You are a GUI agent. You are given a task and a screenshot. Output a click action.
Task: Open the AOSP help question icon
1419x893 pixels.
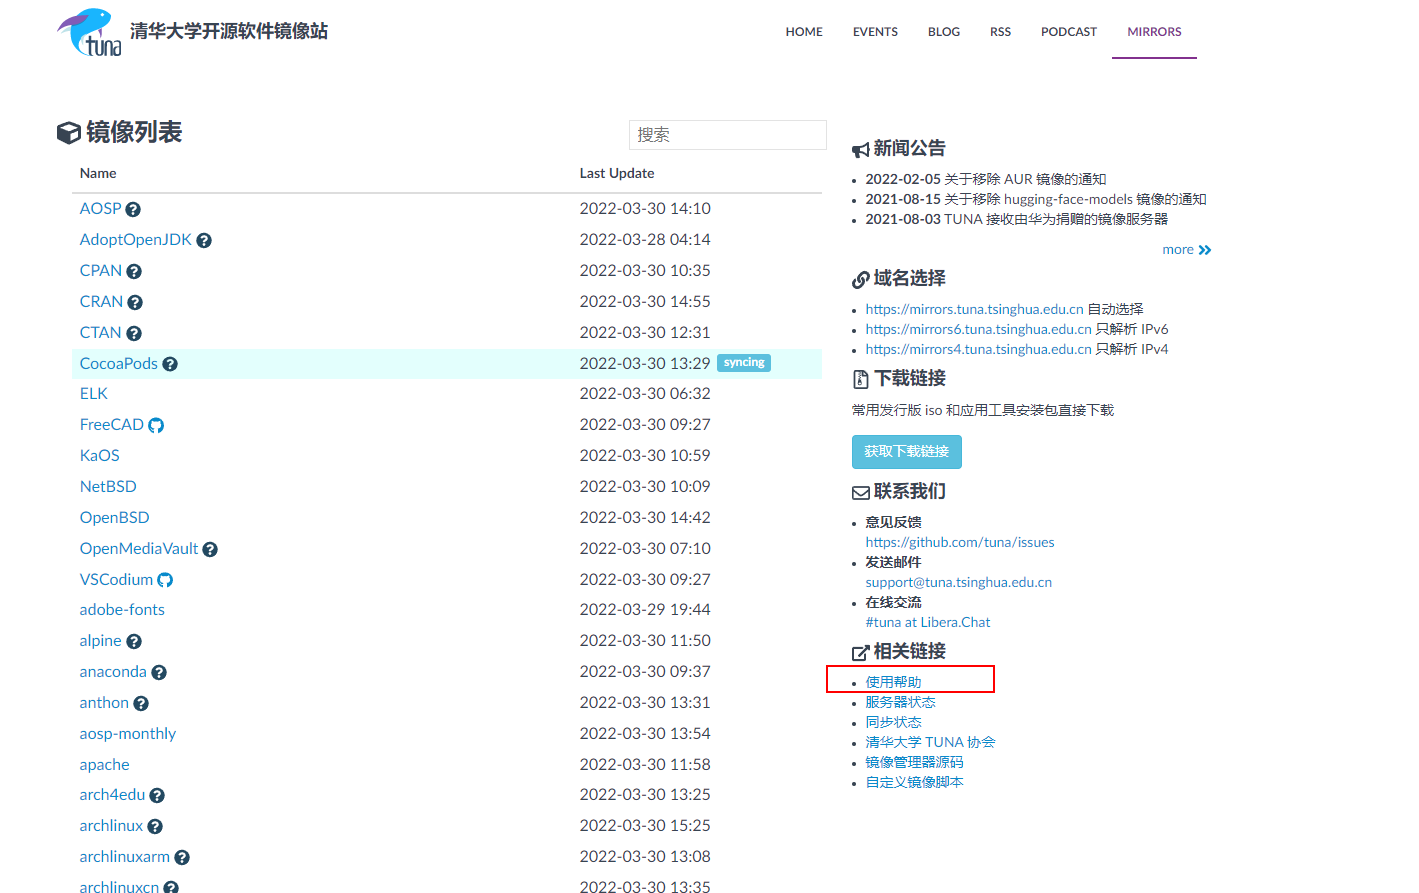tap(133, 210)
